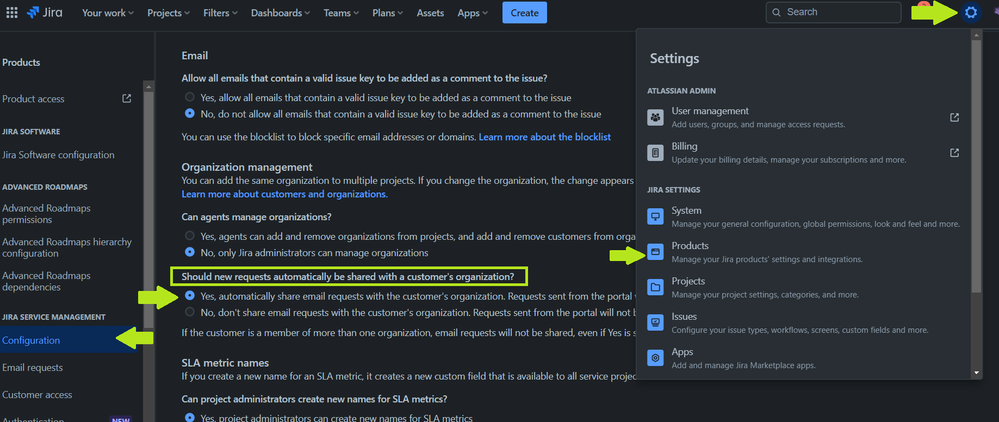
Task: Select Configuration under Jira Service Management
Action: pos(71,340)
